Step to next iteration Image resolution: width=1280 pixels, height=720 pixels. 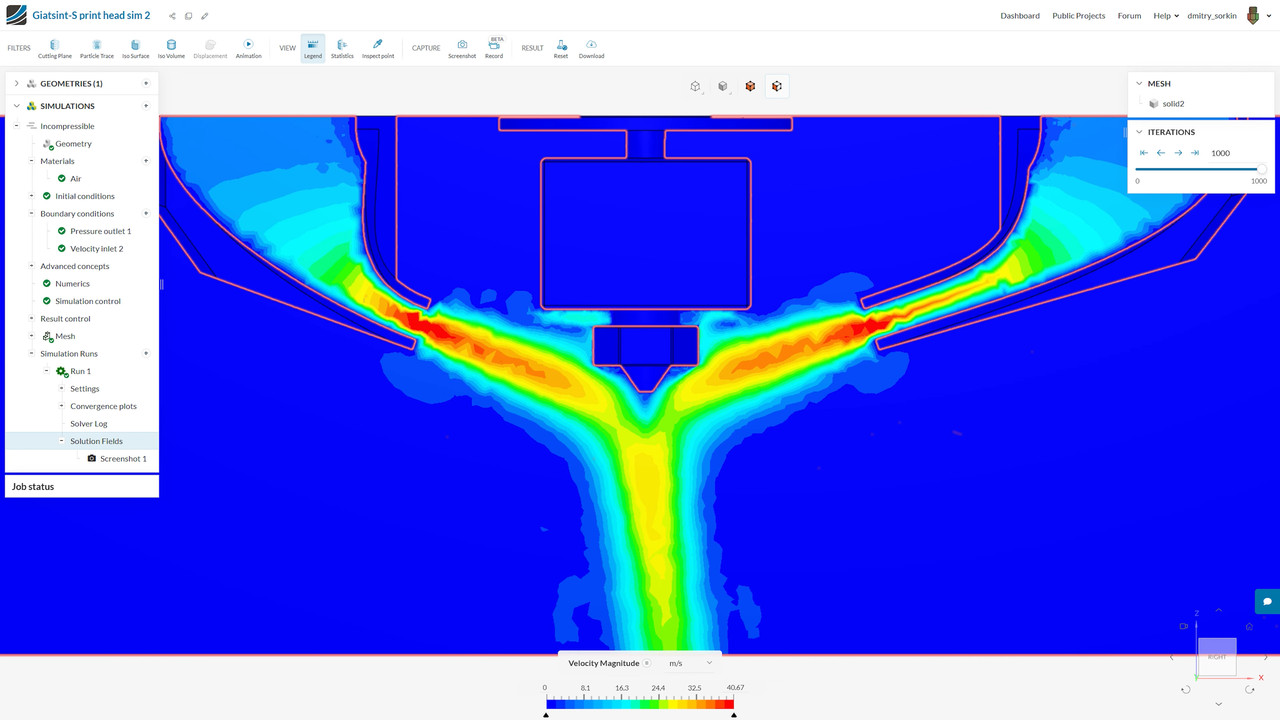[1178, 153]
